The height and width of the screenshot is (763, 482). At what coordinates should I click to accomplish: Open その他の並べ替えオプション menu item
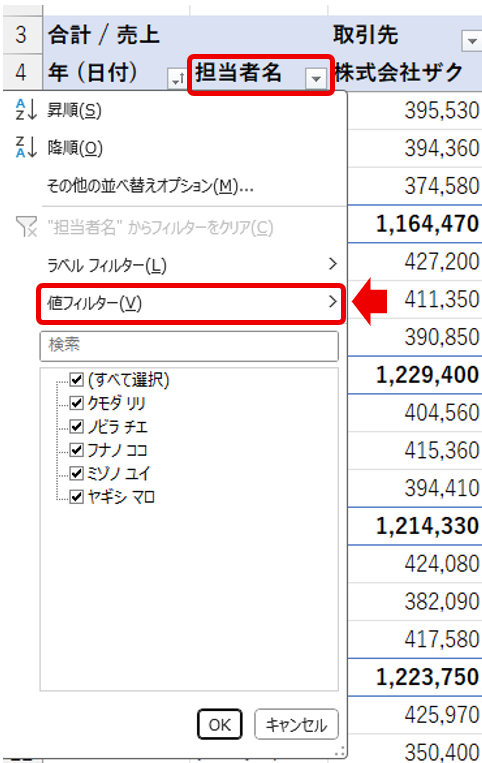click(x=150, y=185)
